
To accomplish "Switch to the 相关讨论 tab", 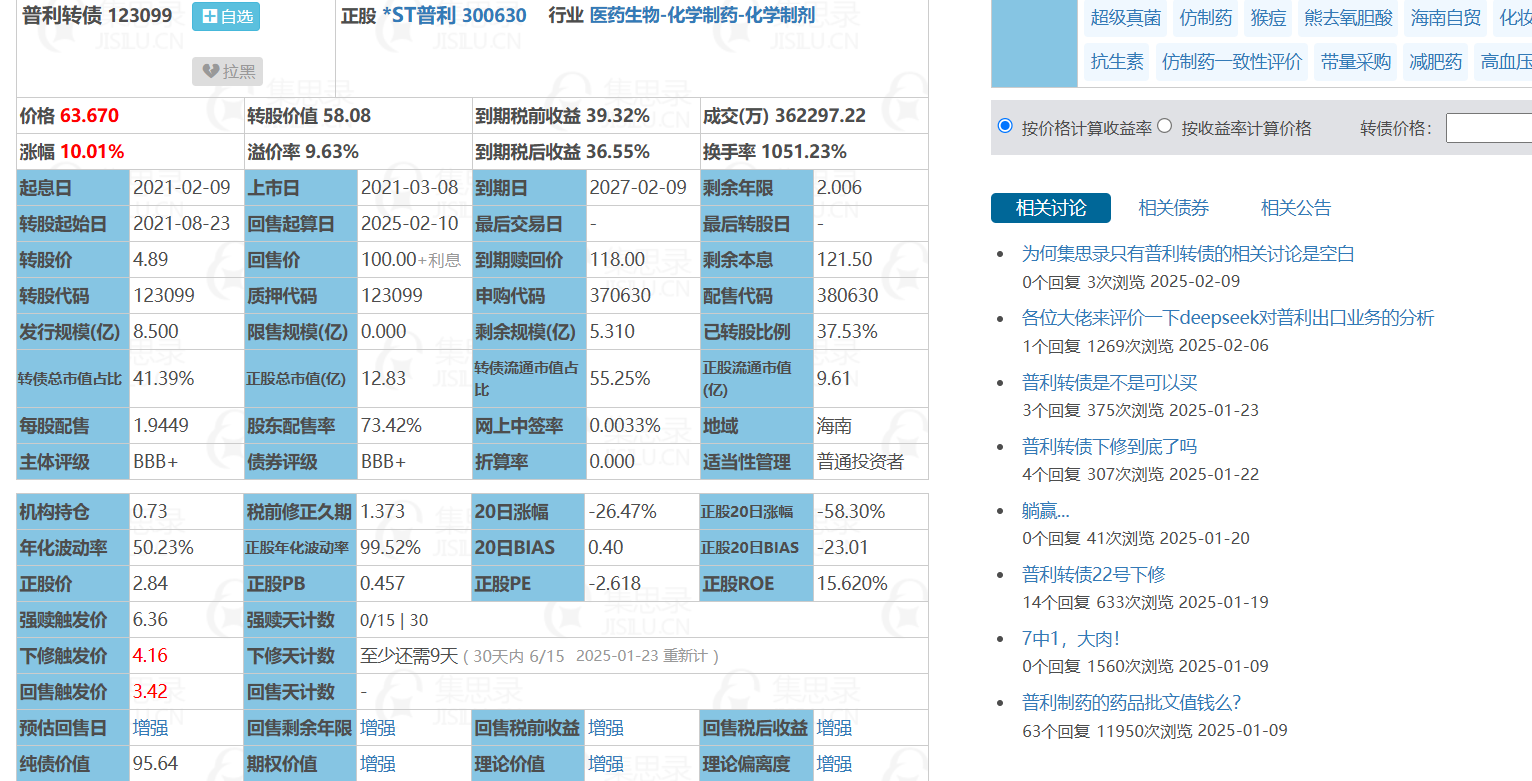I will [1051, 208].
